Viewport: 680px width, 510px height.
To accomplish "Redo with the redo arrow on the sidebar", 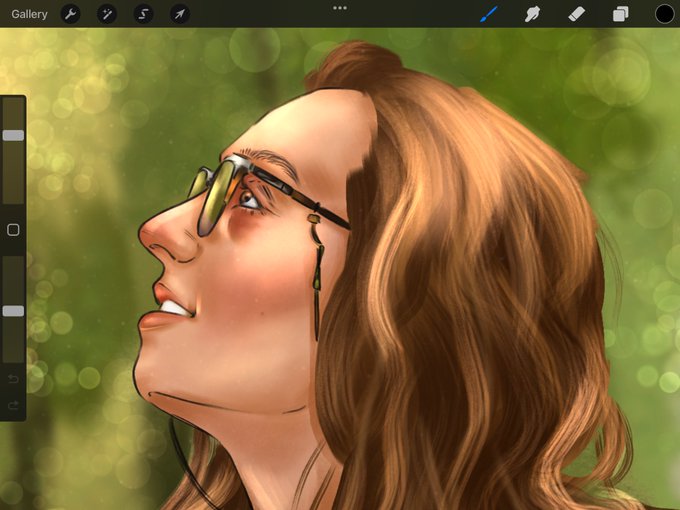I will point(13,405).
